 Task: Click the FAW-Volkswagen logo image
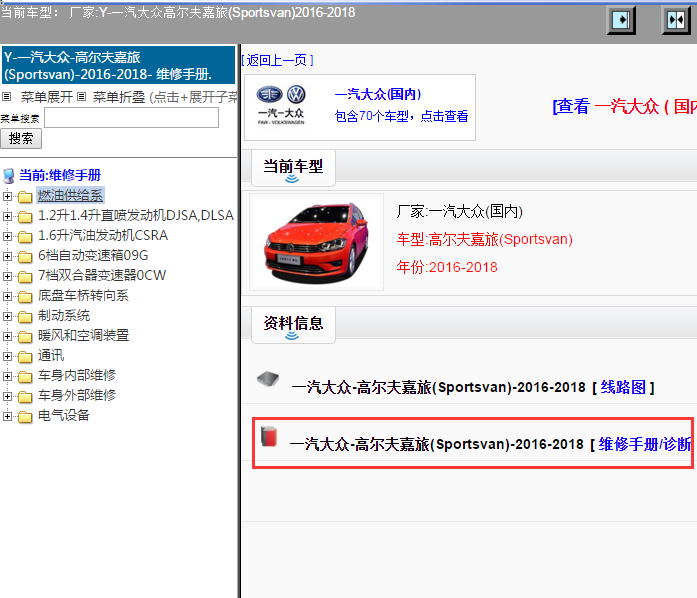coord(281,106)
